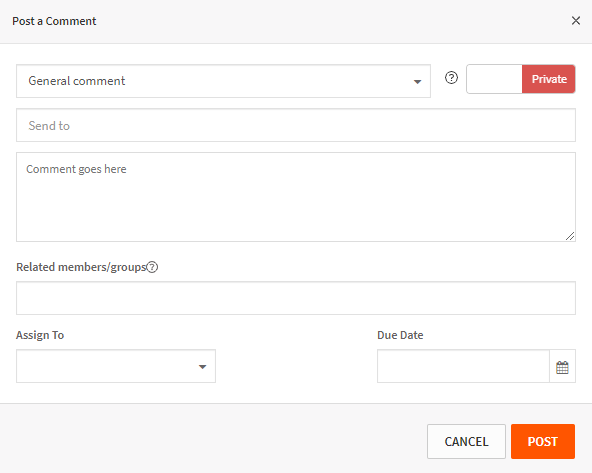Show help for Related members/groups
The height and width of the screenshot is (473, 592).
pyautogui.click(x=152, y=267)
